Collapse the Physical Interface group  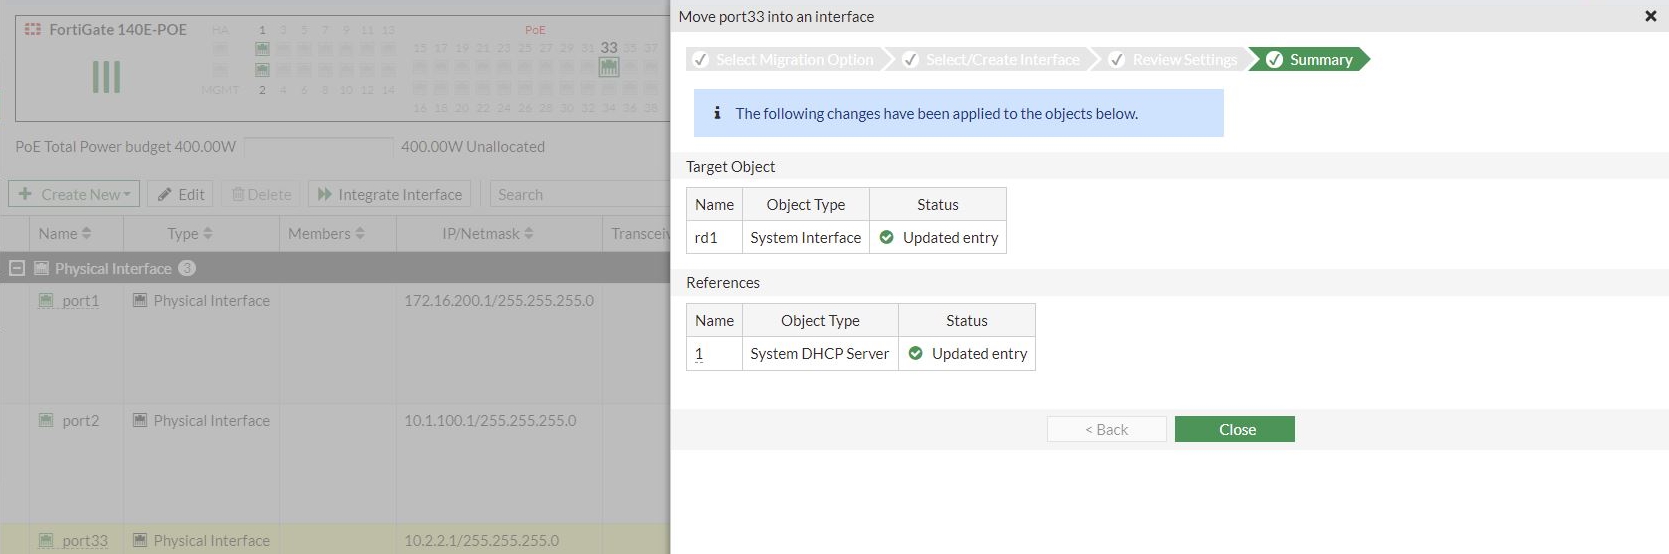click(17, 268)
